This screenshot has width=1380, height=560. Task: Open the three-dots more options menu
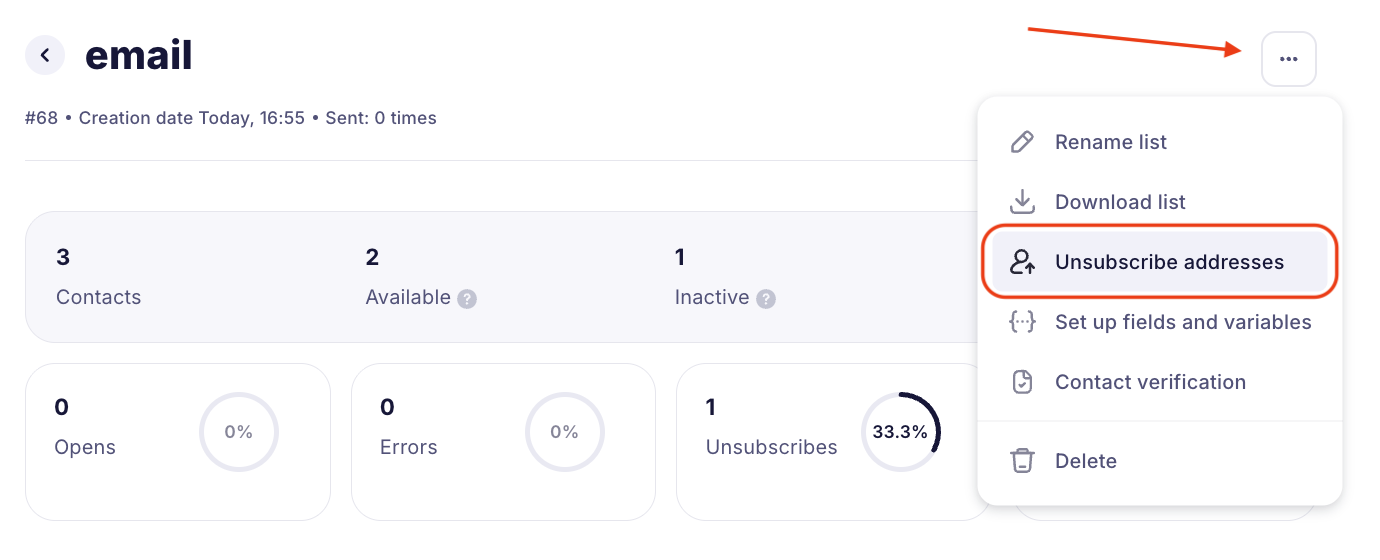point(1288,59)
